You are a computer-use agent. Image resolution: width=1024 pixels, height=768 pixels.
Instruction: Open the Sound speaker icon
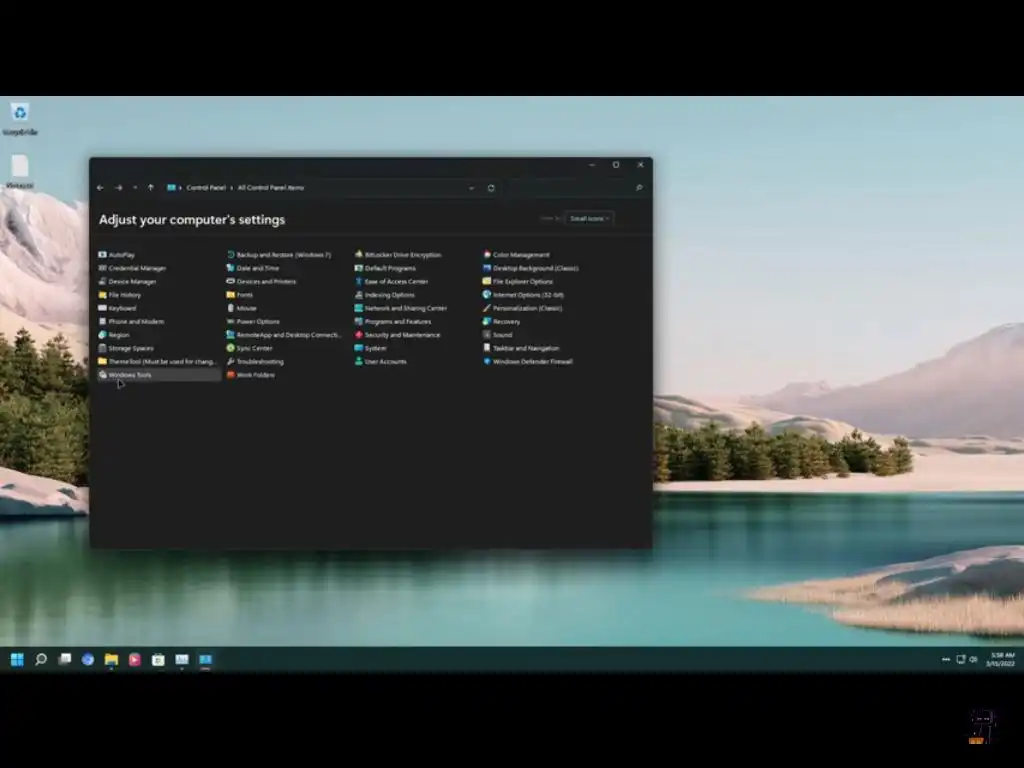[x=487, y=334]
